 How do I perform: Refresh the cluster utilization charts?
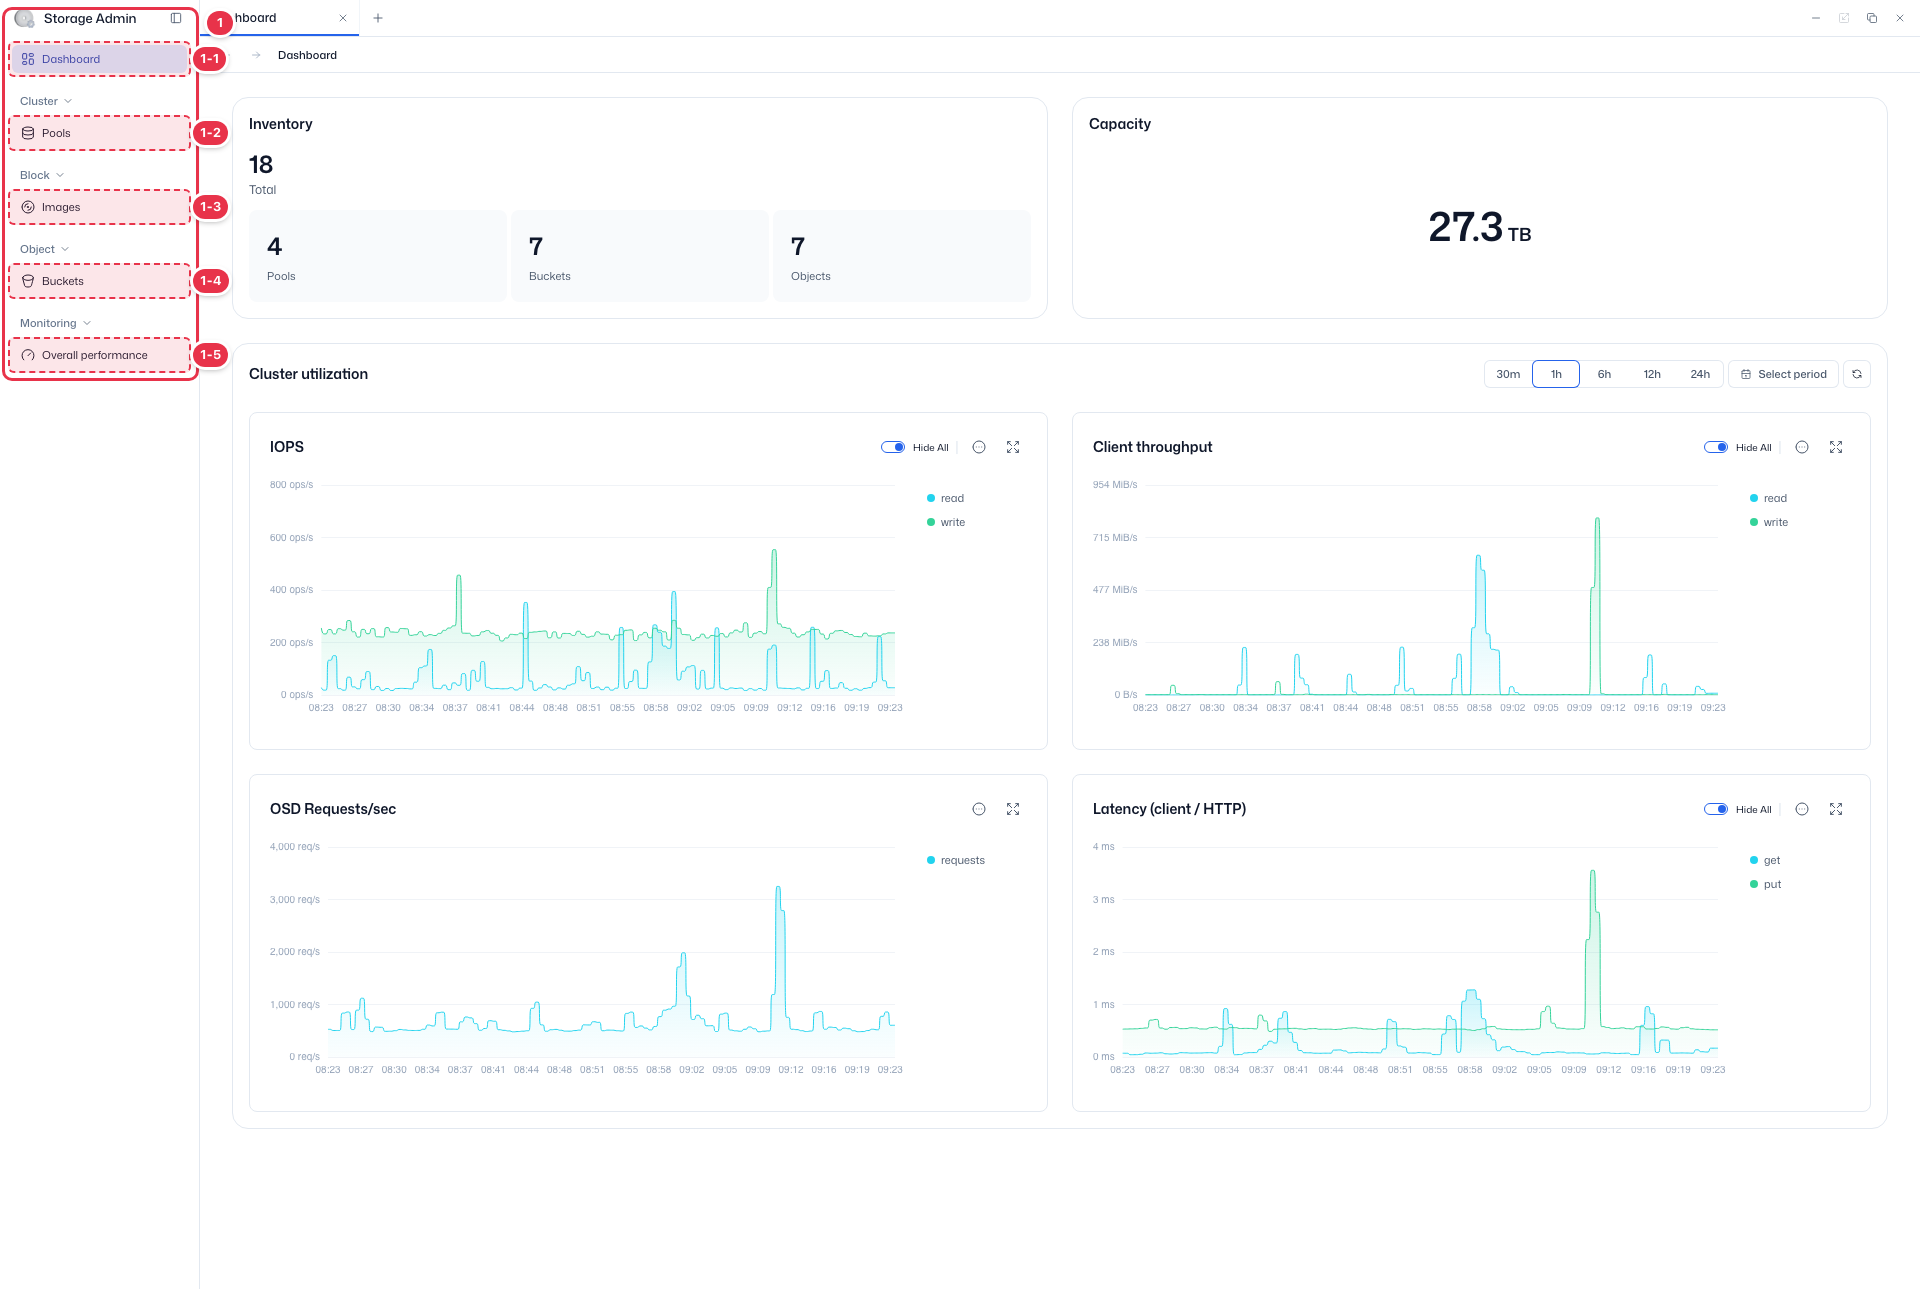click(1857, 374)
